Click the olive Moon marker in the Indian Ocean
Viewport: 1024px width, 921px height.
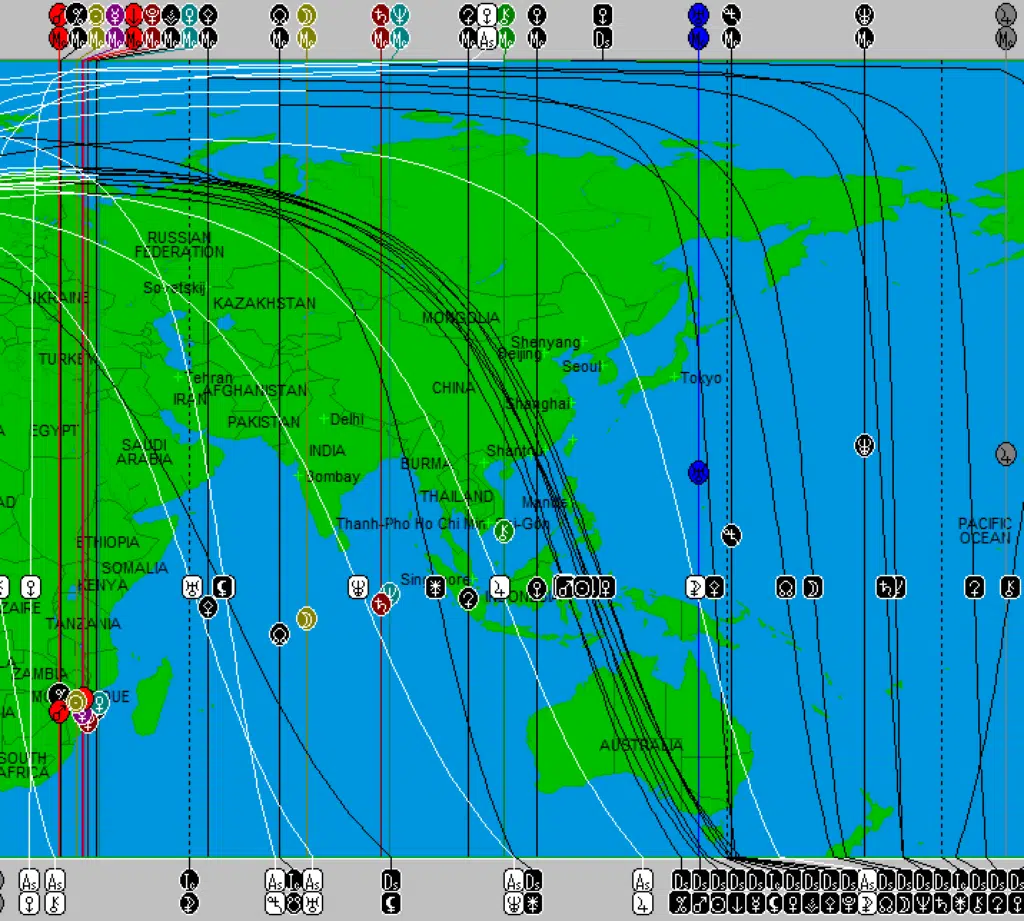pyautogui.click(x=306, y=618)
